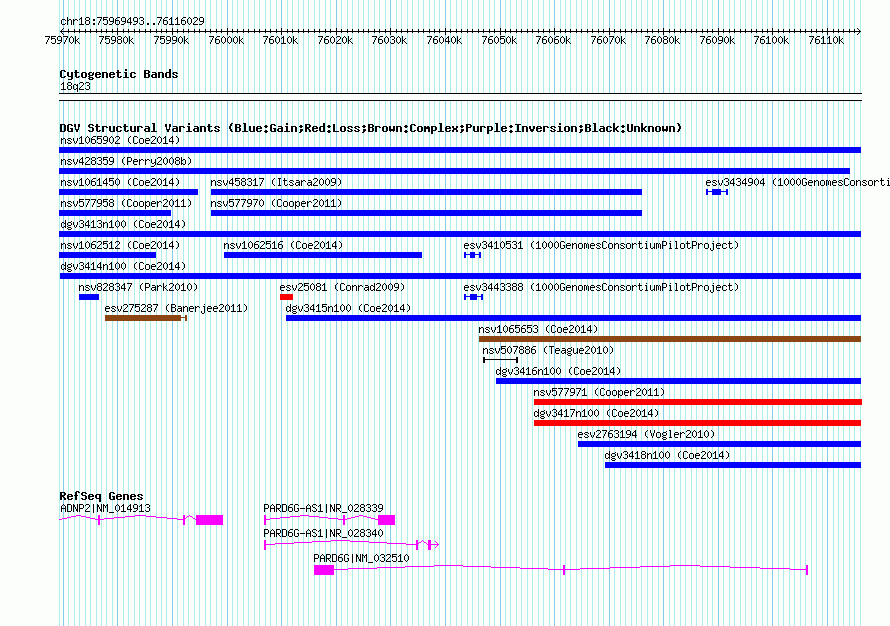Screen dimensions: 890x626
Task: Click the nsv1061450 (Coe2014) variant label
Action: tap(120, 182)
